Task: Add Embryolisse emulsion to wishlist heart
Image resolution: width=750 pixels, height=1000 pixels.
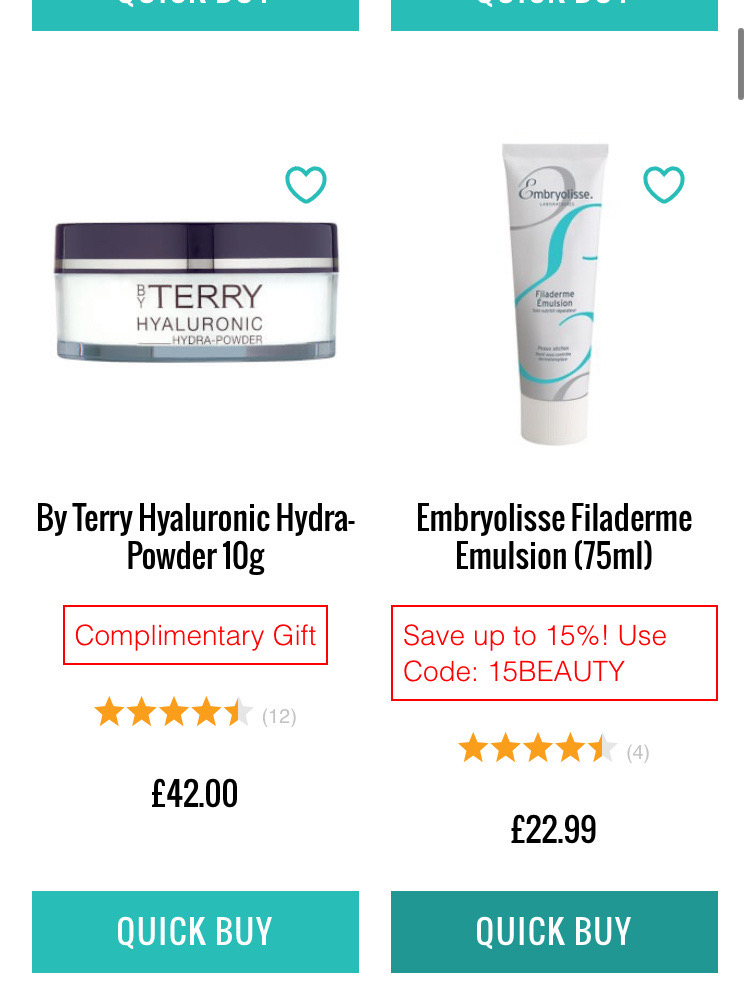Action: point(664,184)
